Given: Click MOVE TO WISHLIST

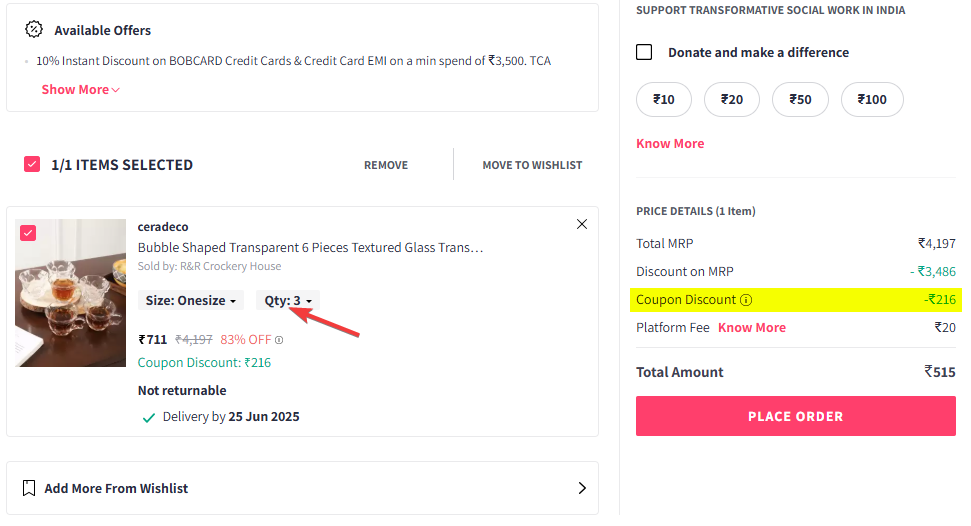Looking at the screenshot, I should [x=532, y=165].
